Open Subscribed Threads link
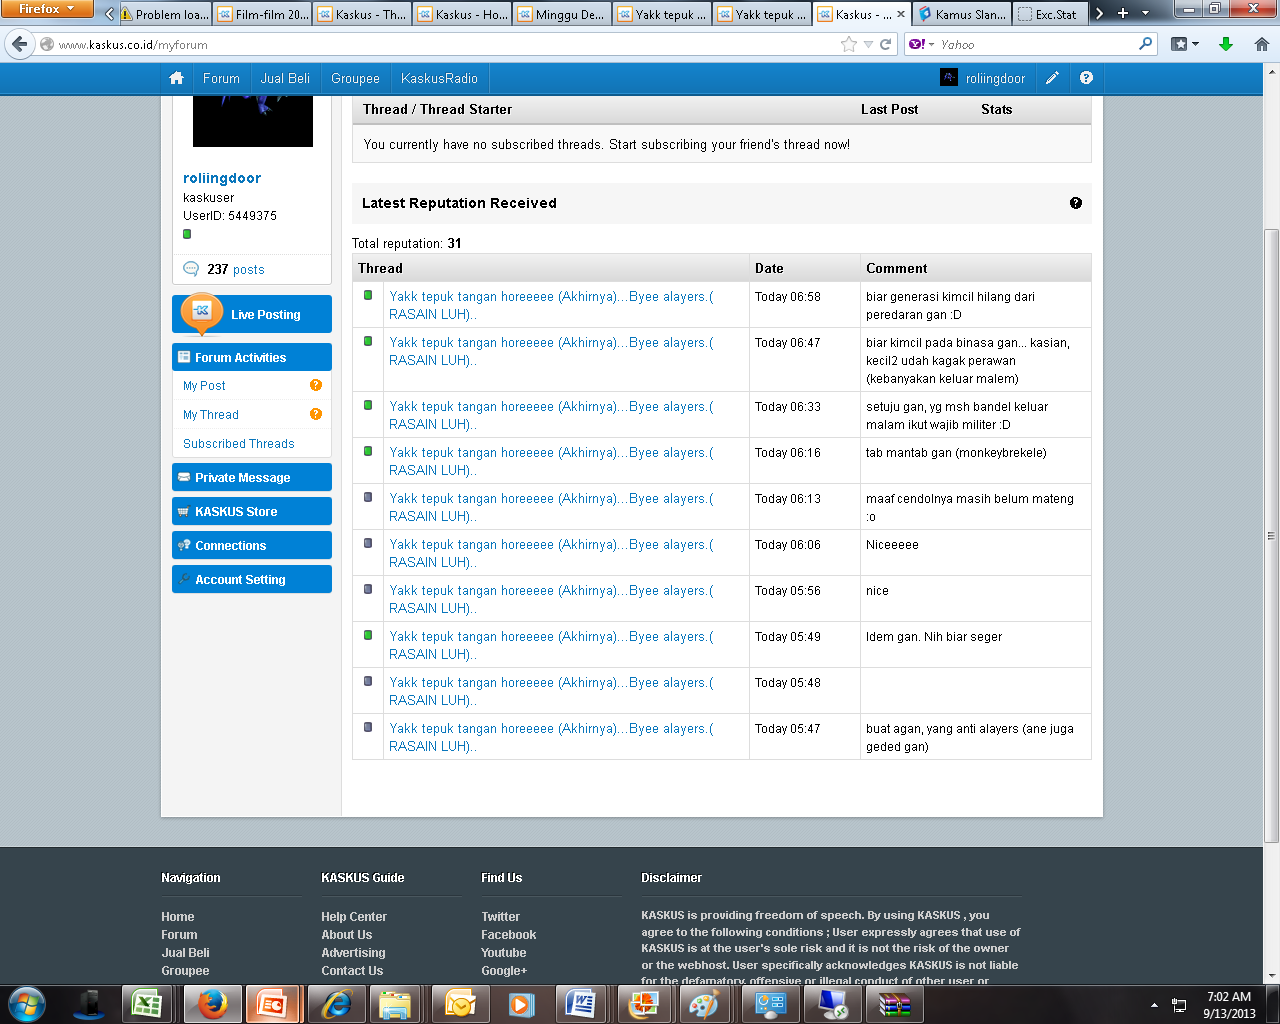 pos(238,443)
